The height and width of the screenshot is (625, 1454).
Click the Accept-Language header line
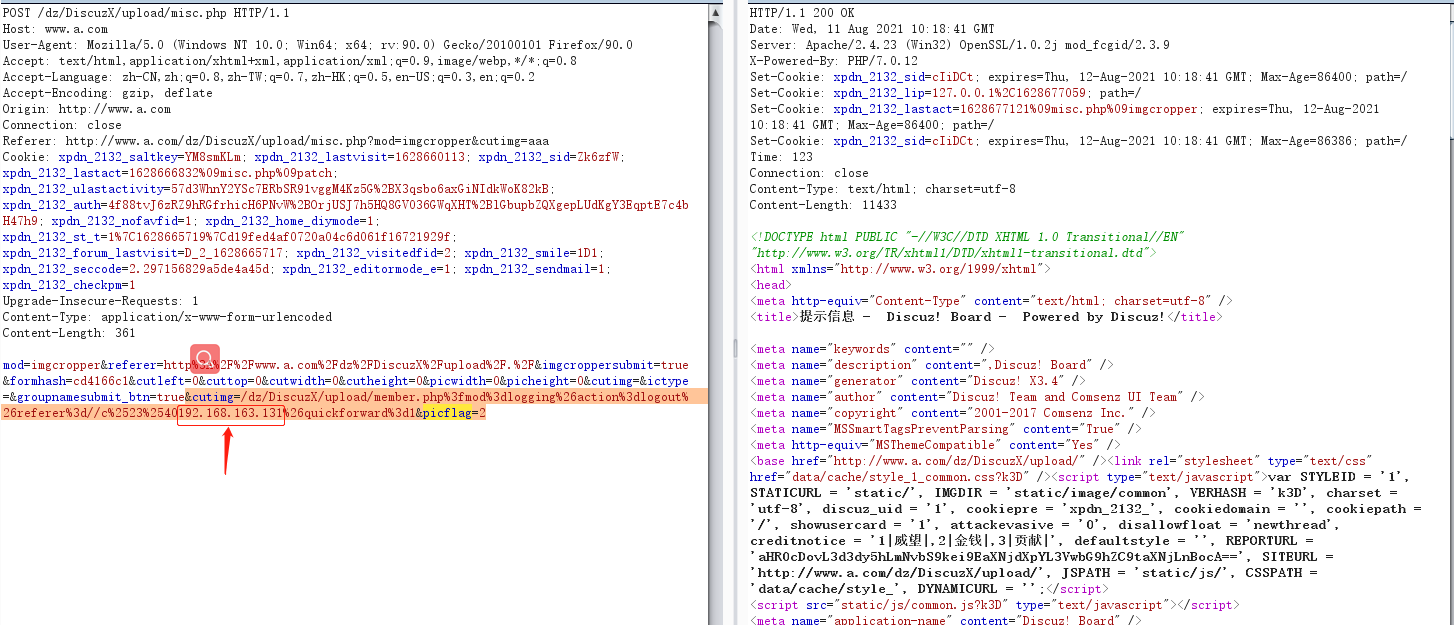point(268,77)
